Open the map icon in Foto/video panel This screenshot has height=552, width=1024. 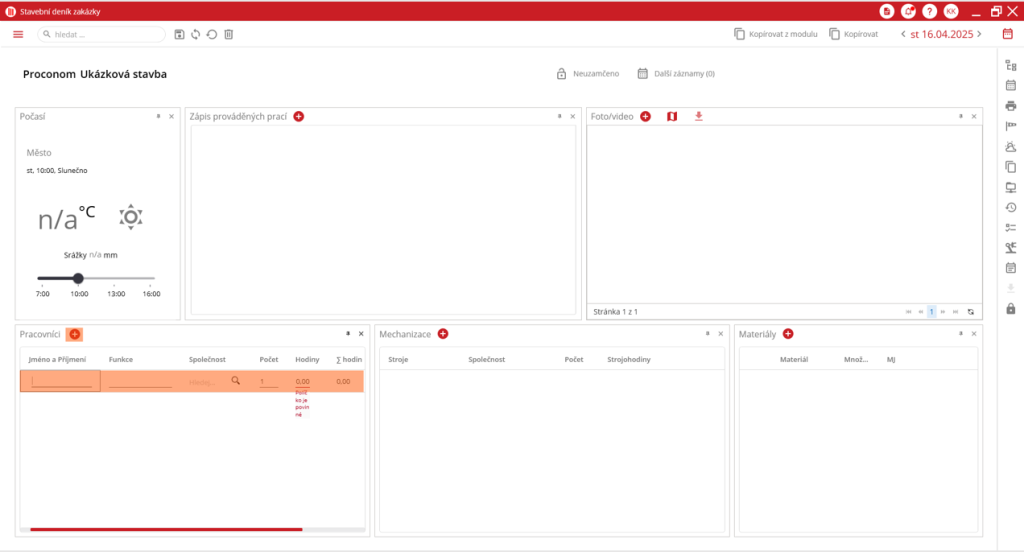[672, 117]
